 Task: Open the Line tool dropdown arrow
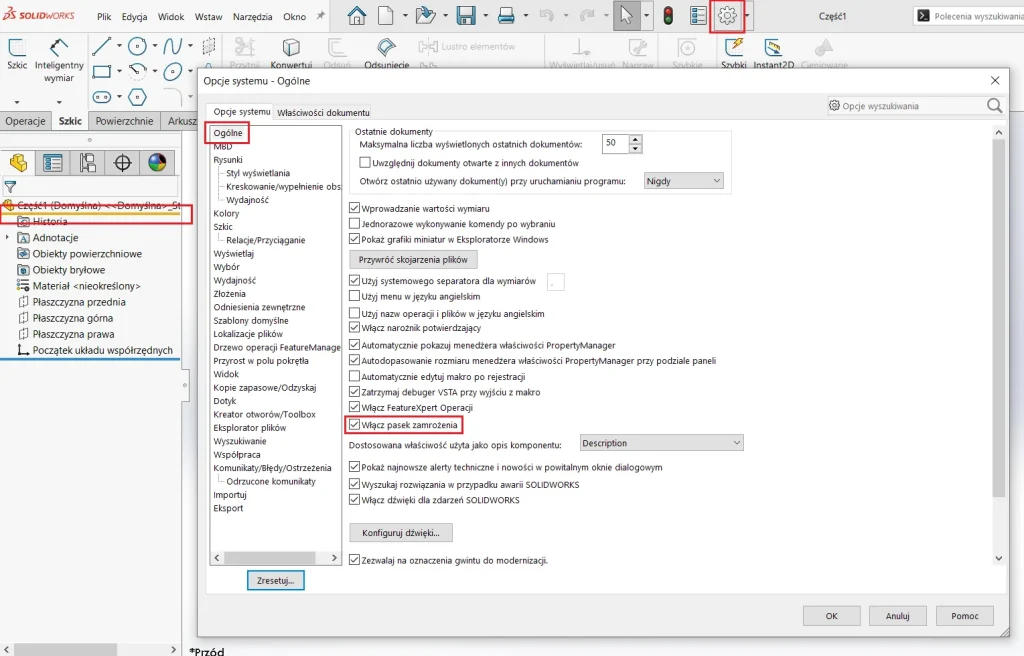(x=119, y=46)
